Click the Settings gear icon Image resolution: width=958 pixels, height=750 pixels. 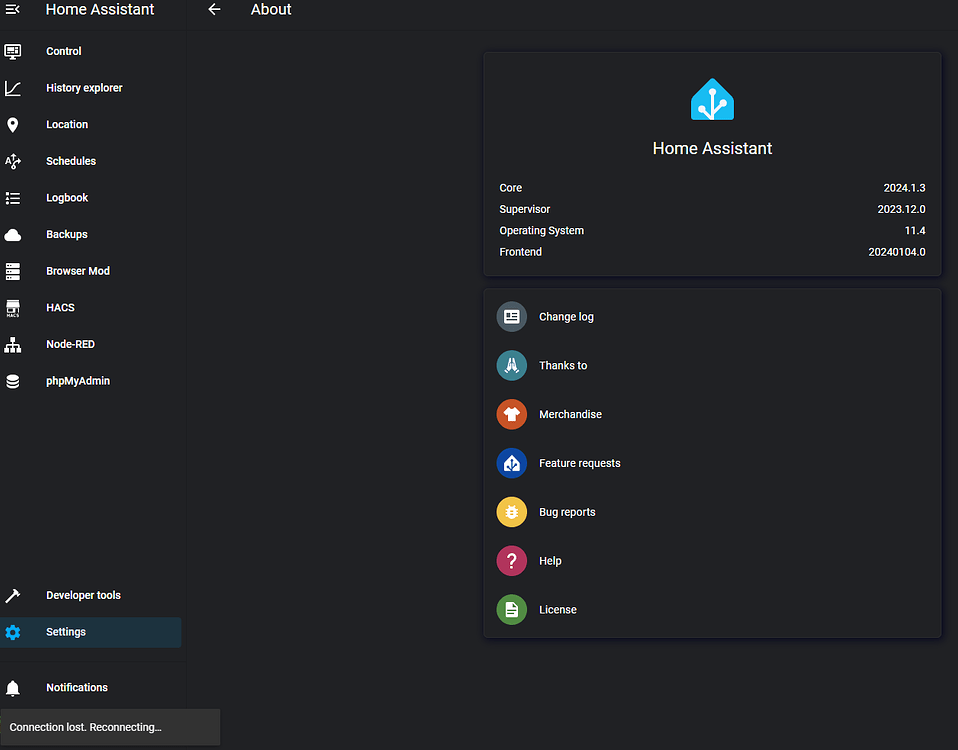click(13, 632)
